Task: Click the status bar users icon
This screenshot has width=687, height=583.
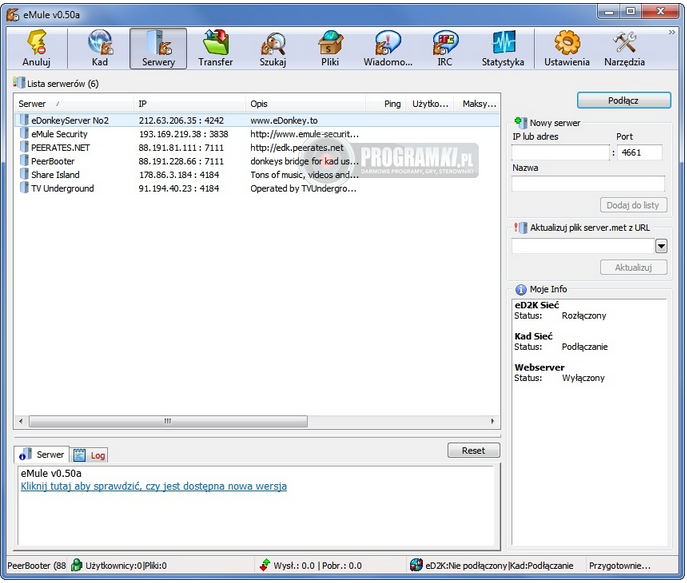Action: 77,565
